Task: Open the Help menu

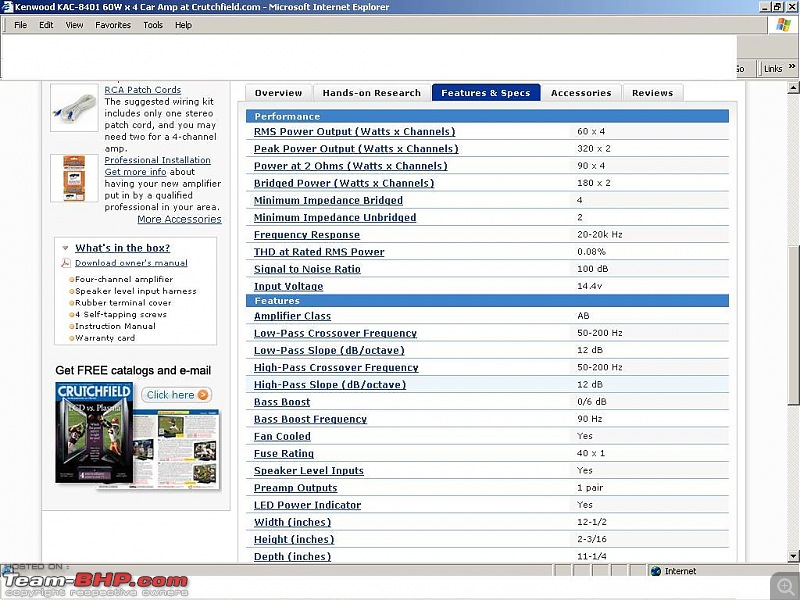Action: click(x=183, y=25)
